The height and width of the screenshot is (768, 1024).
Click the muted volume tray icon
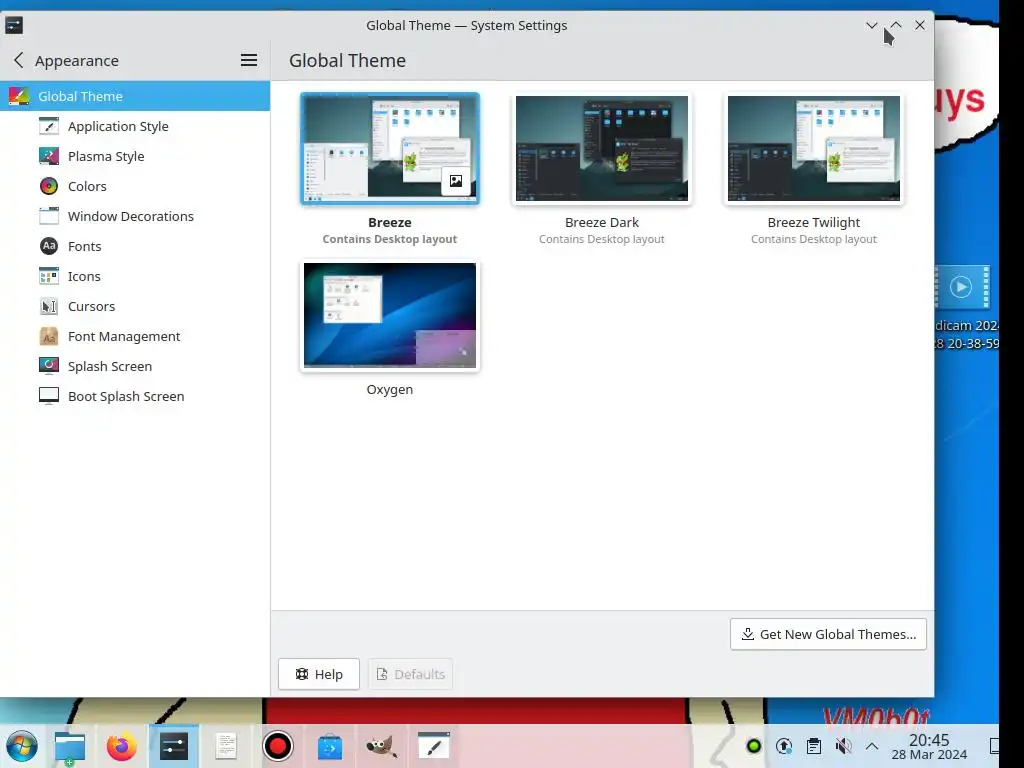[x=843, y=746]
